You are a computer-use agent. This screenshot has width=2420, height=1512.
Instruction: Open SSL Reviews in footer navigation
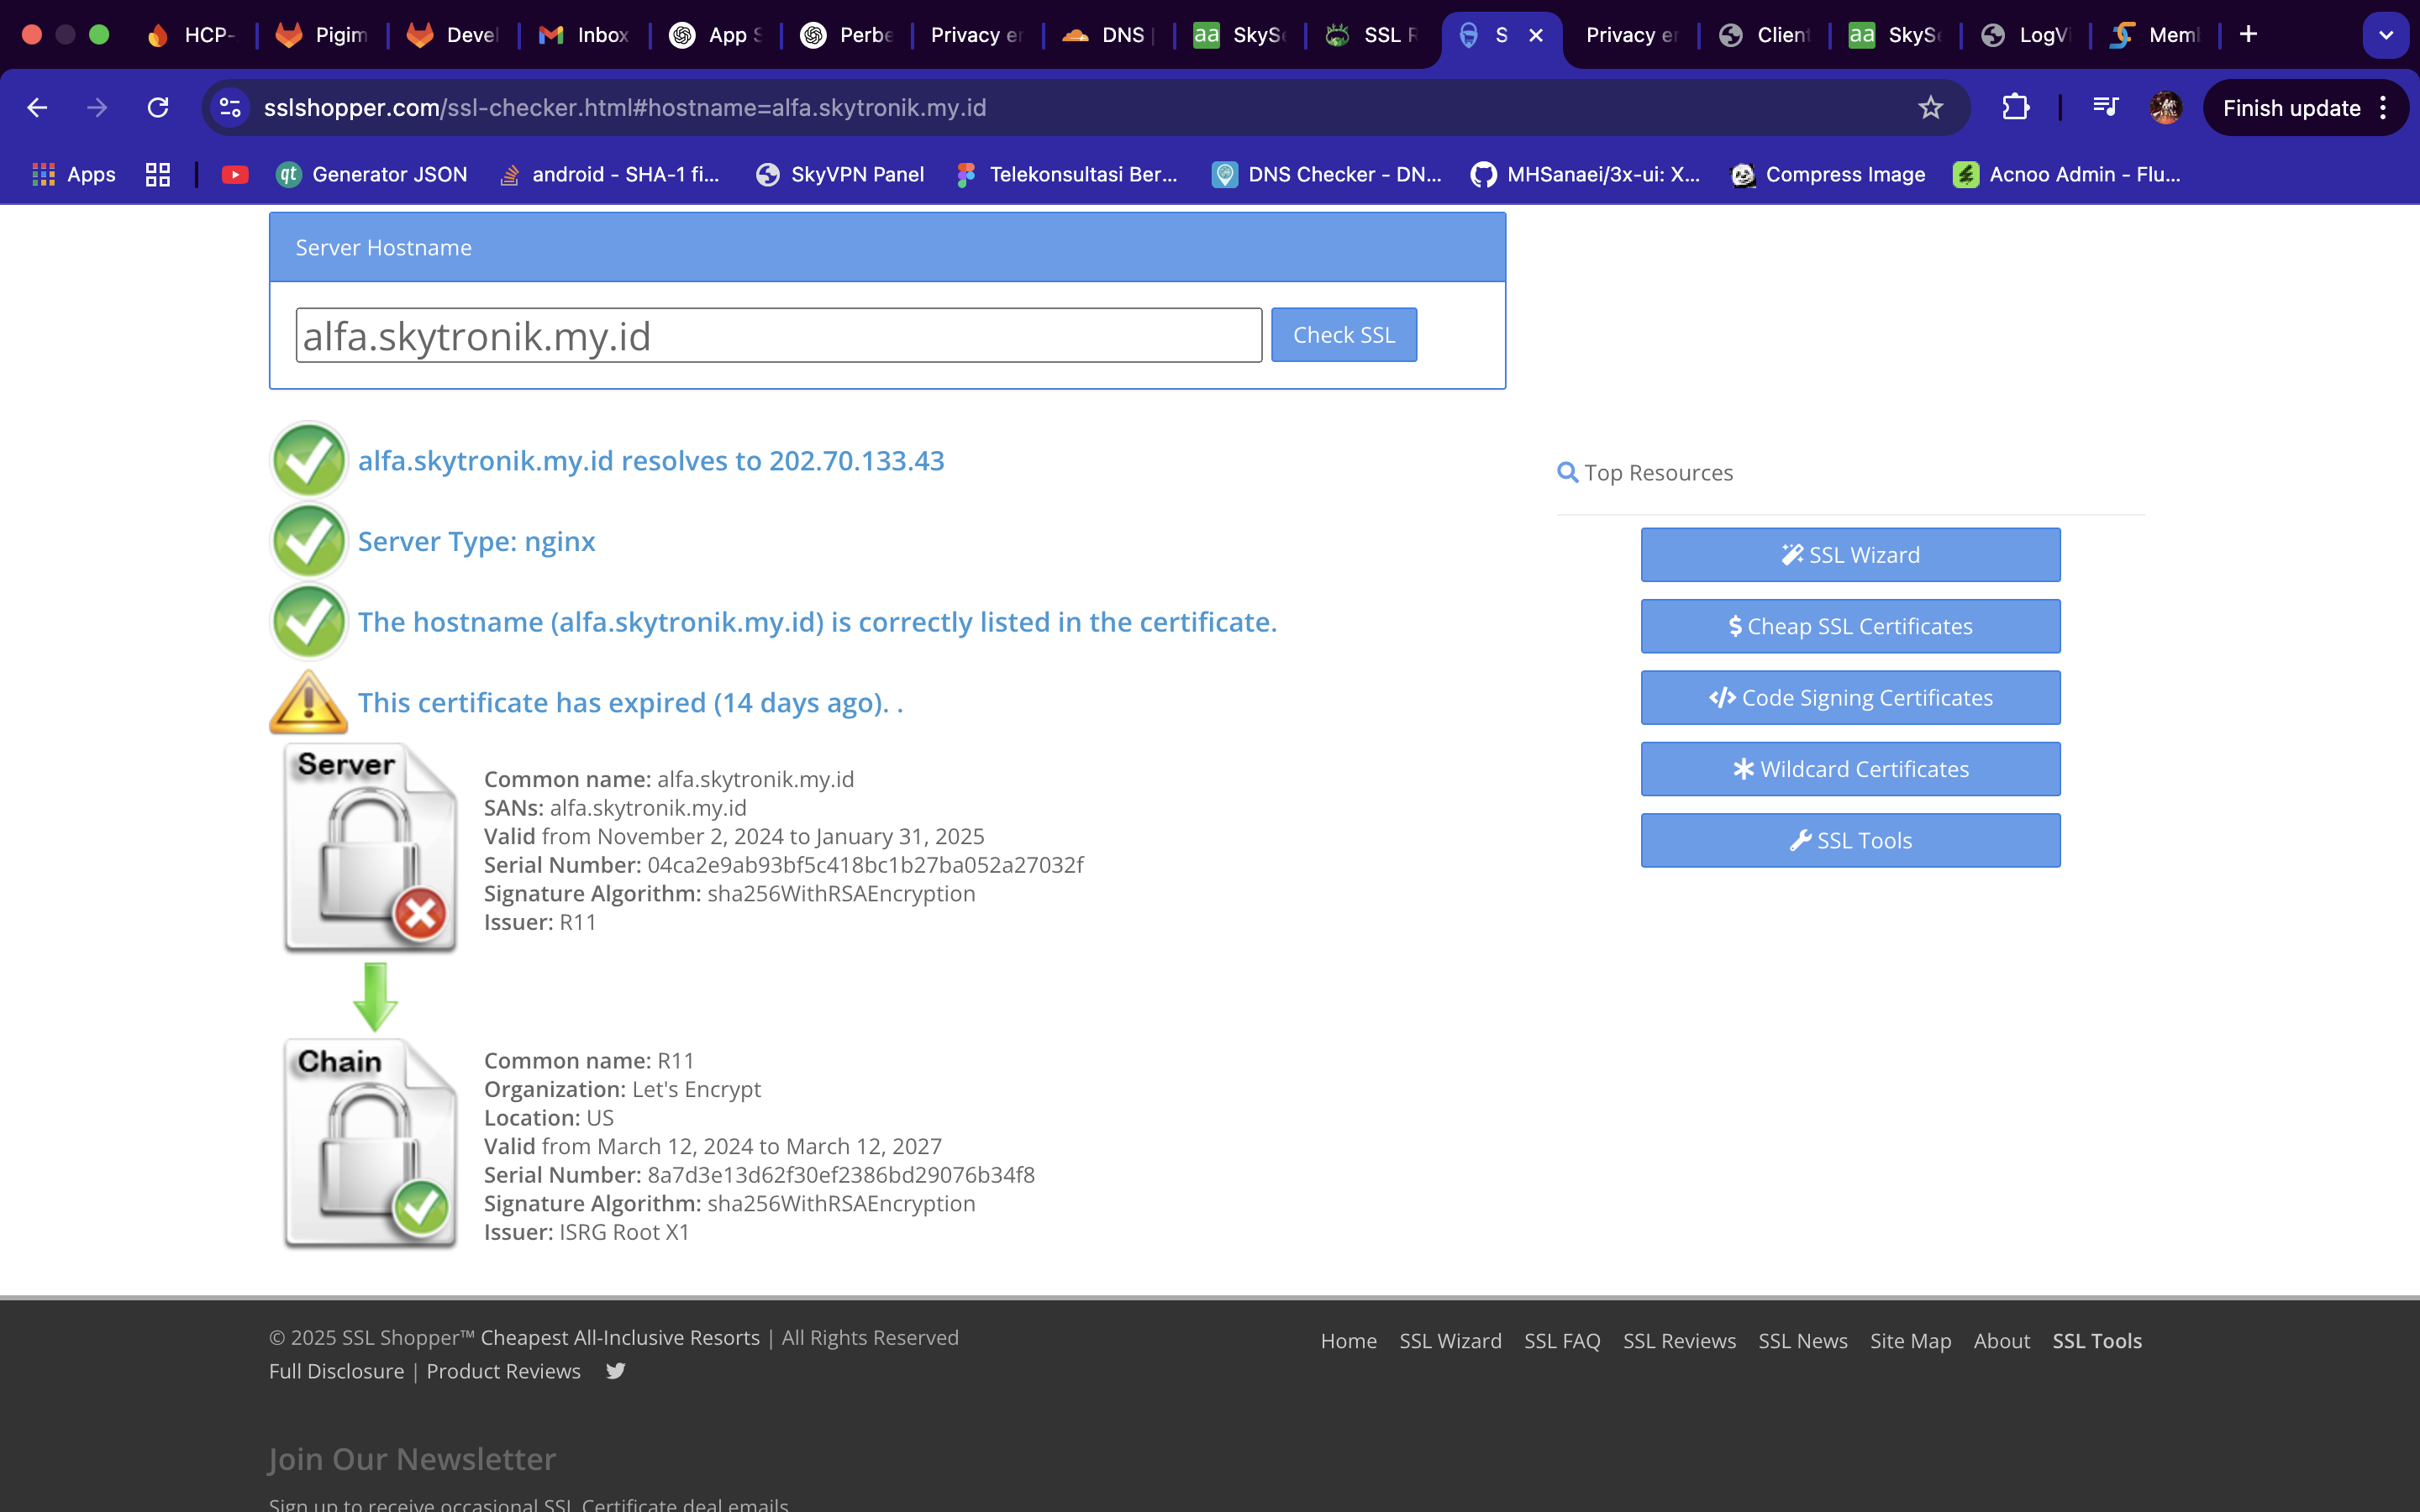pos(1679,1341)
